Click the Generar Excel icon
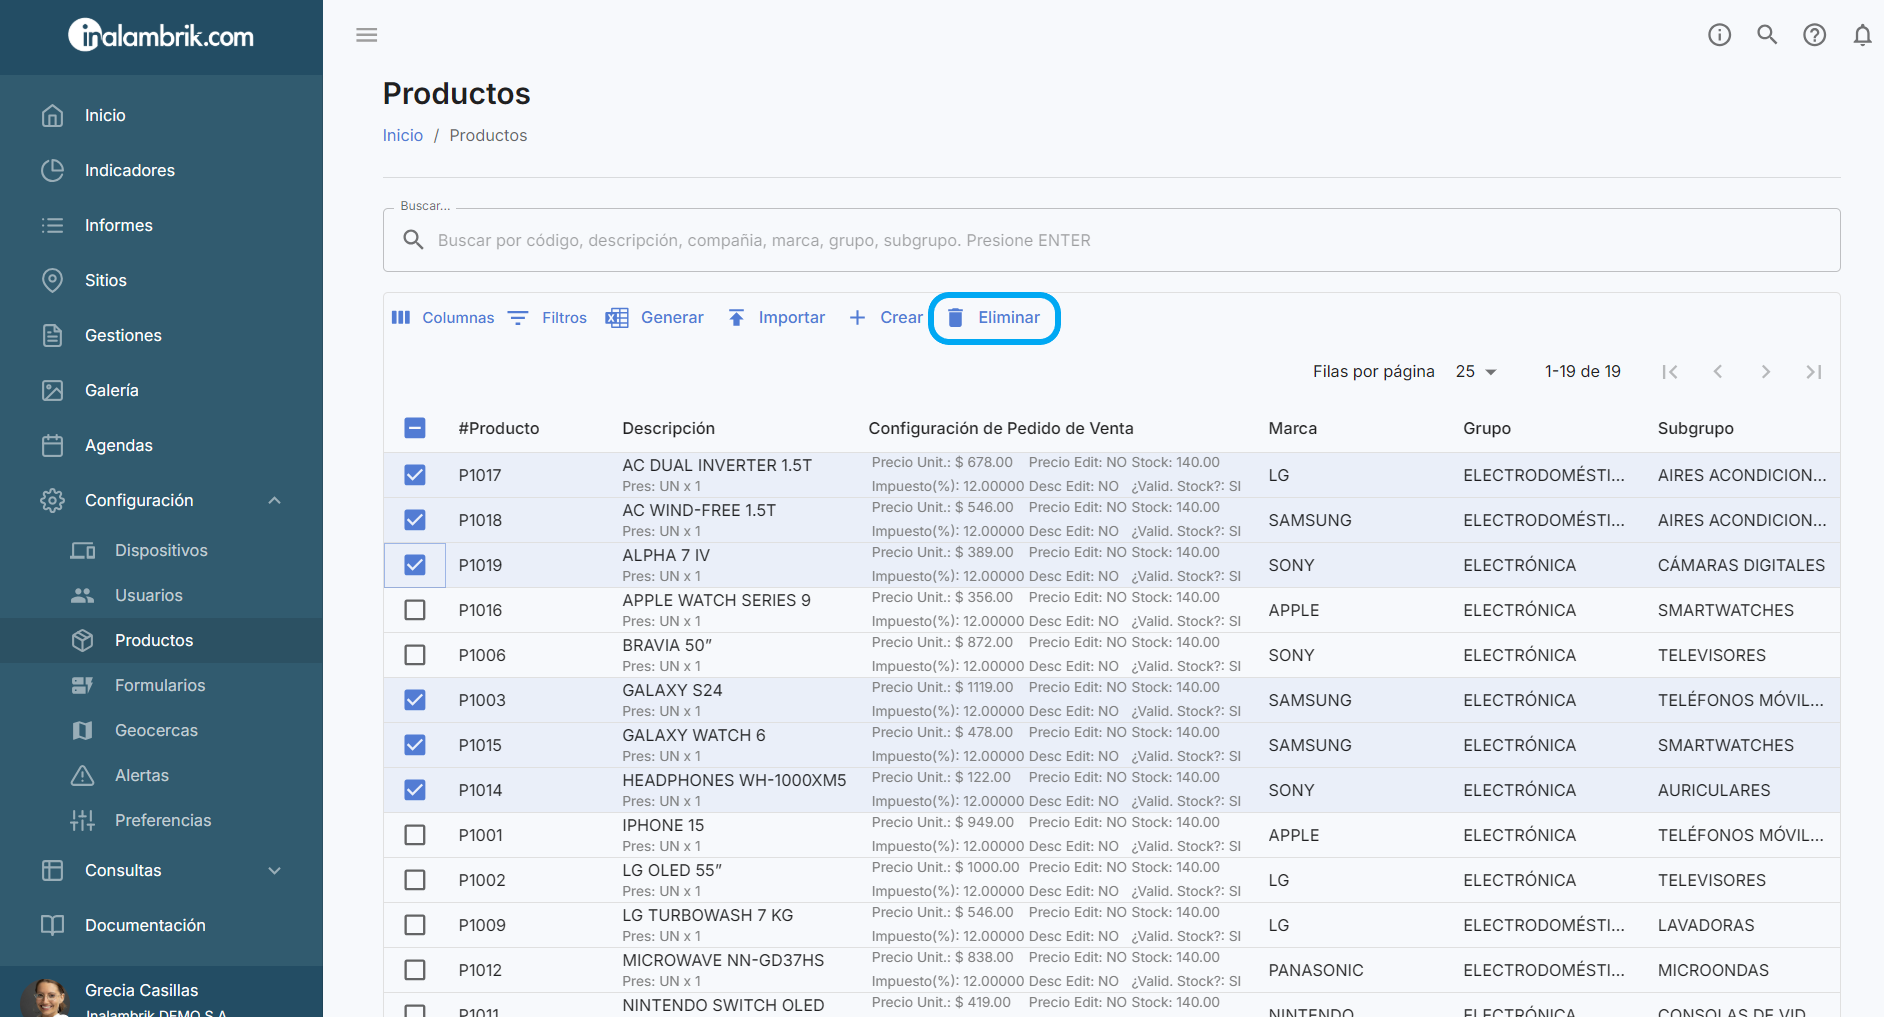The image size is (1884, 1017). coord(617,317)
